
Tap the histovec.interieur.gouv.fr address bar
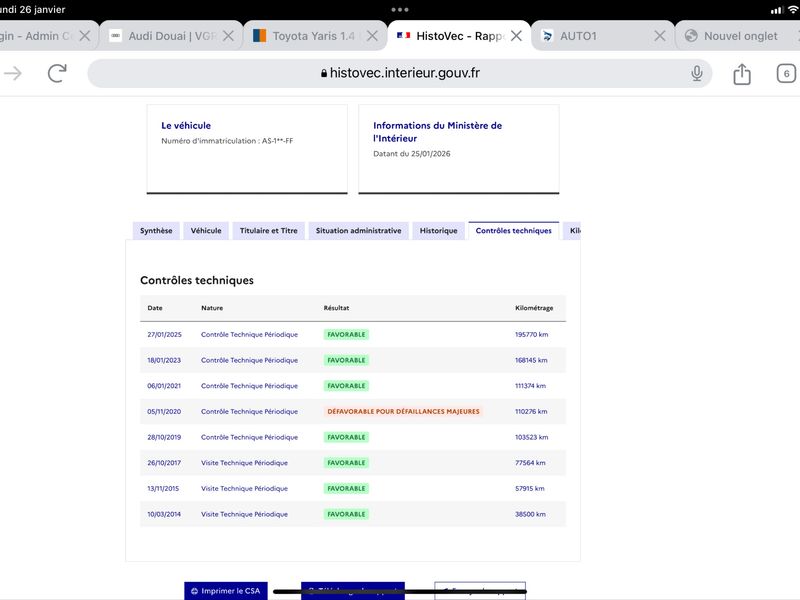coord(400,73)
